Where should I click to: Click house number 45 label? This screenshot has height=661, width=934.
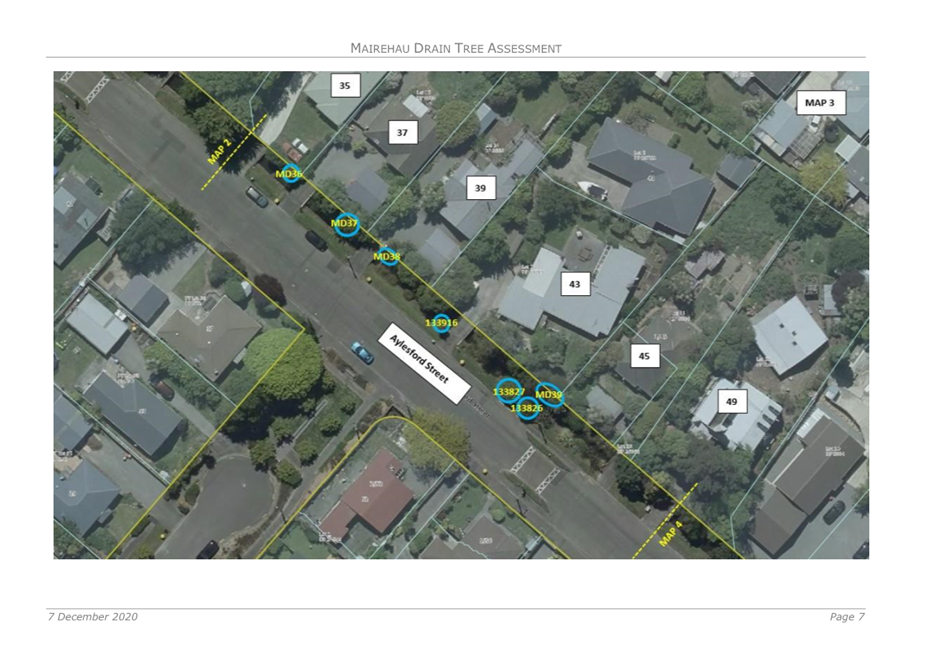pos(645,356)
